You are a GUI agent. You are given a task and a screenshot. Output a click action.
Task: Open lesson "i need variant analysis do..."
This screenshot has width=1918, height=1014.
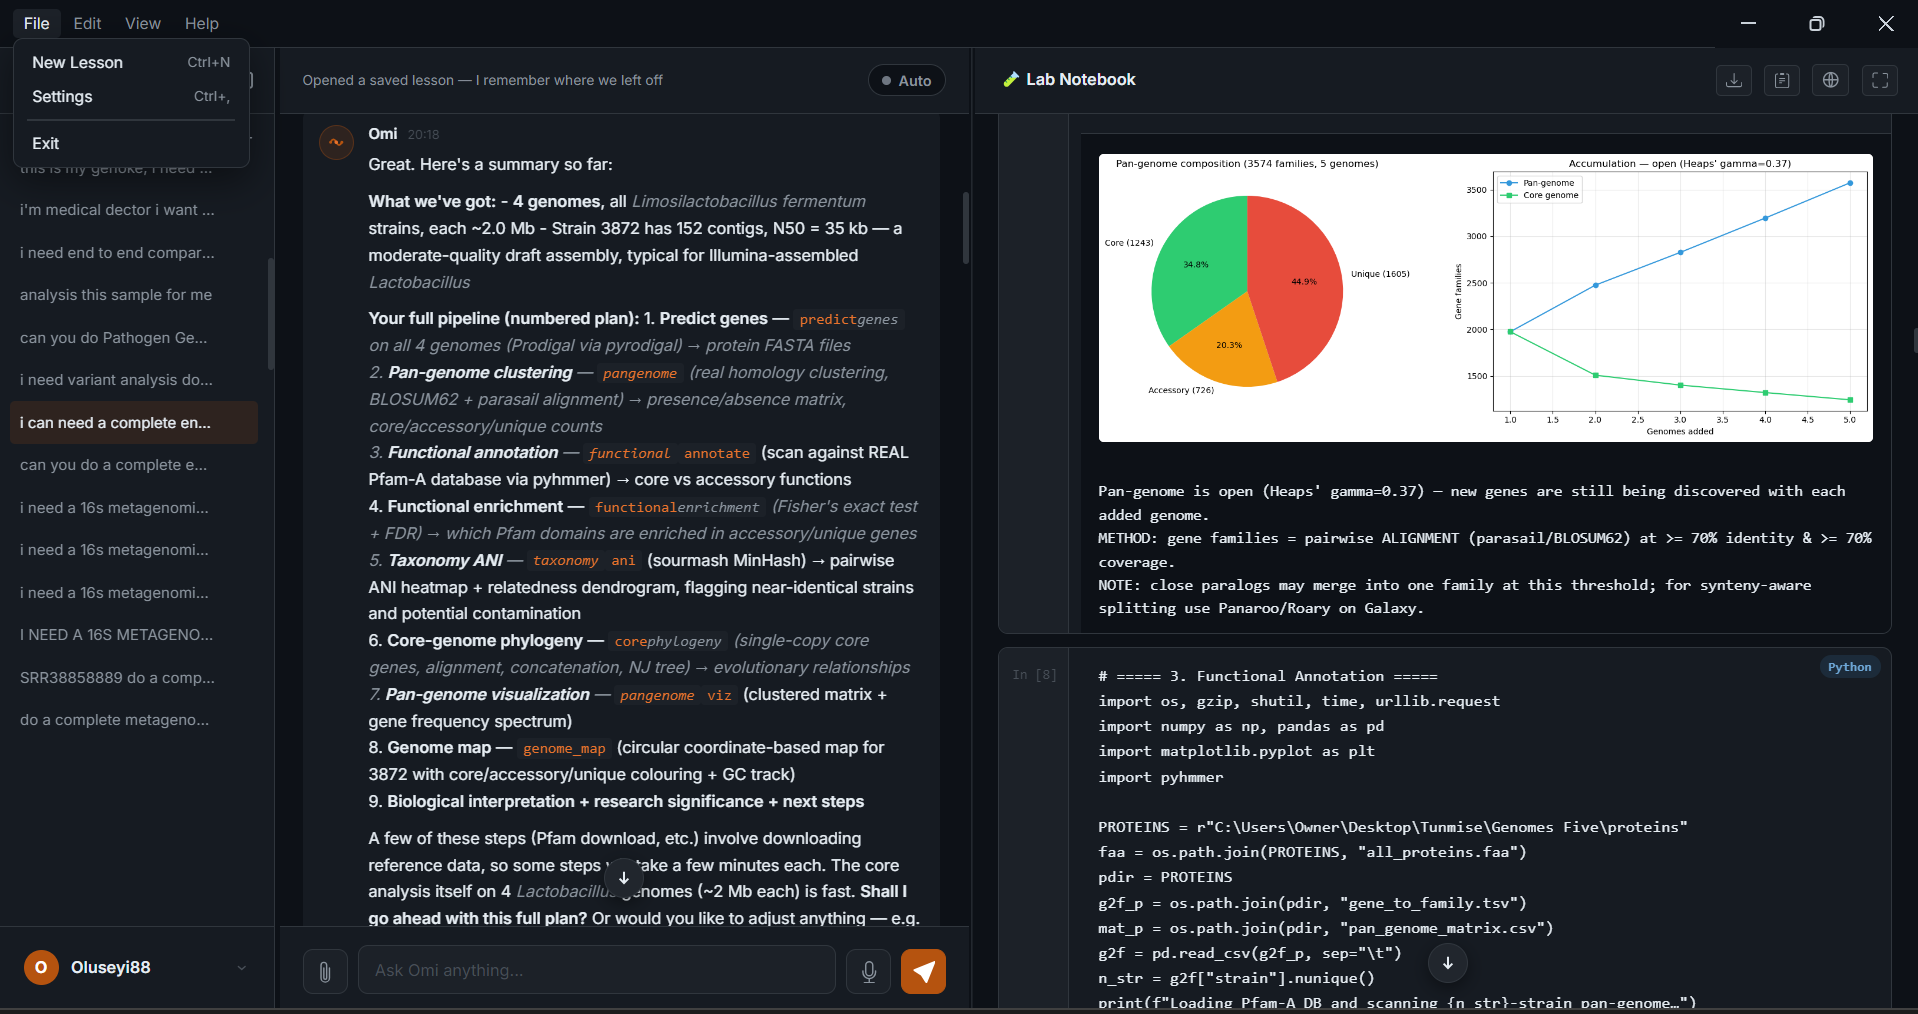(x=134, y=380)
